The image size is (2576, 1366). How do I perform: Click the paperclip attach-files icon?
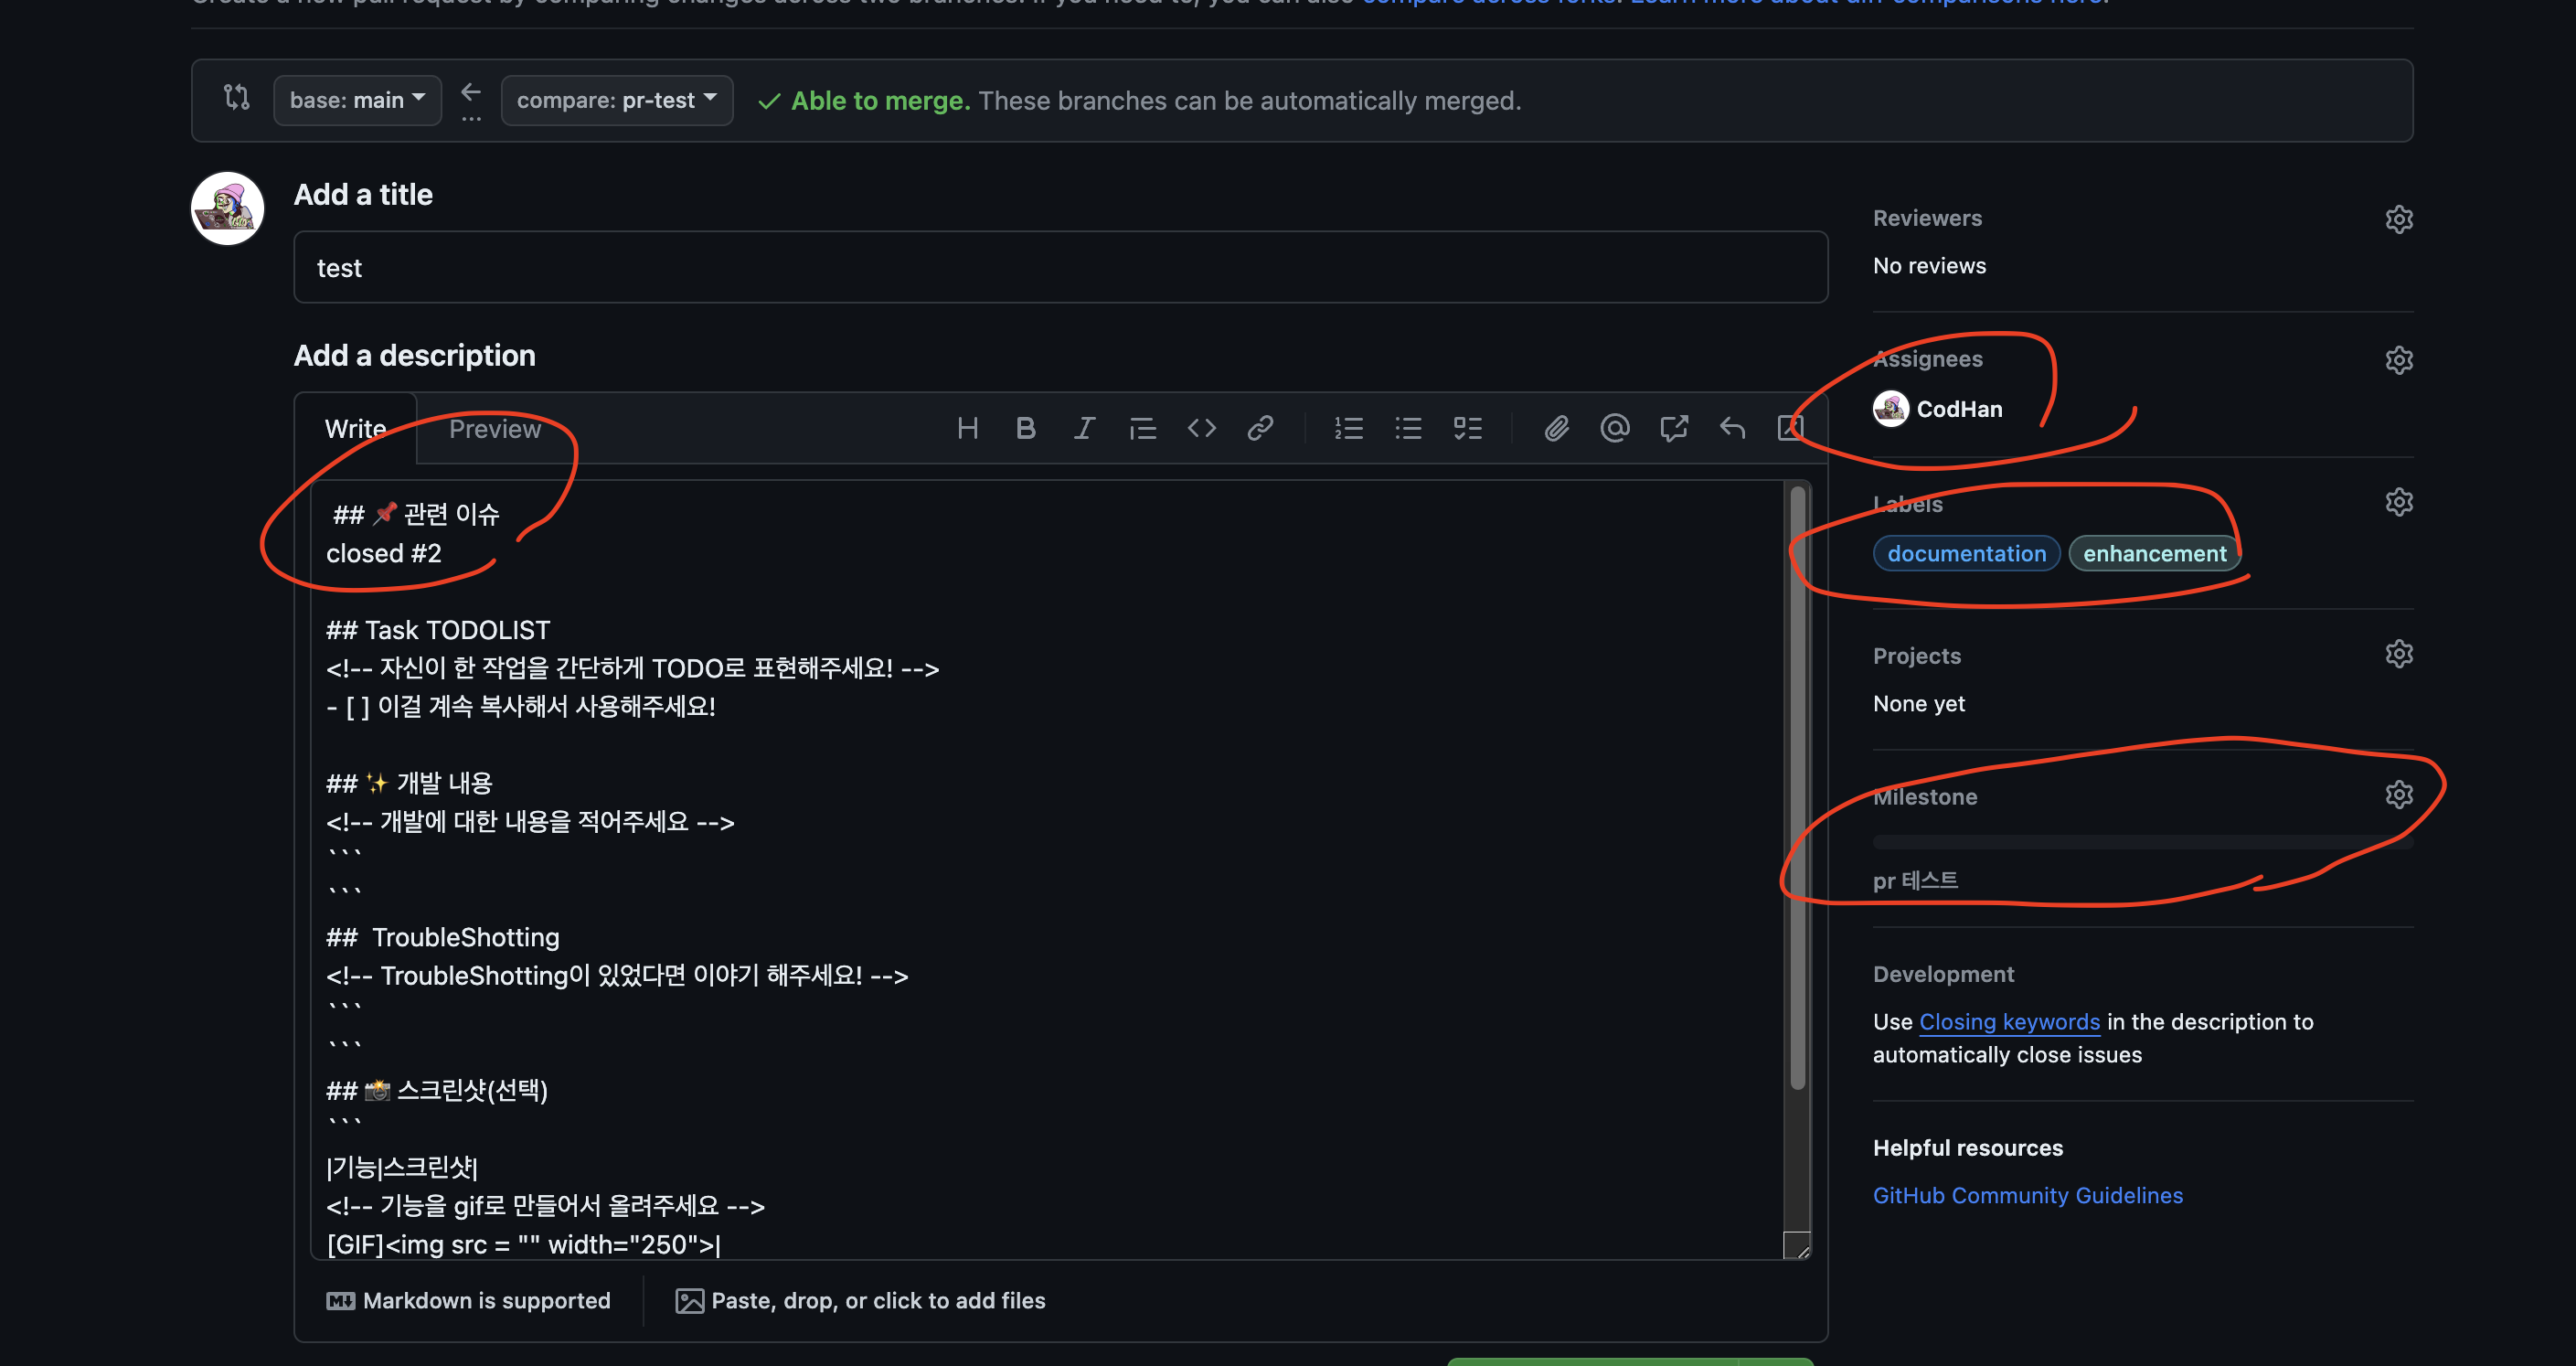1556,429
